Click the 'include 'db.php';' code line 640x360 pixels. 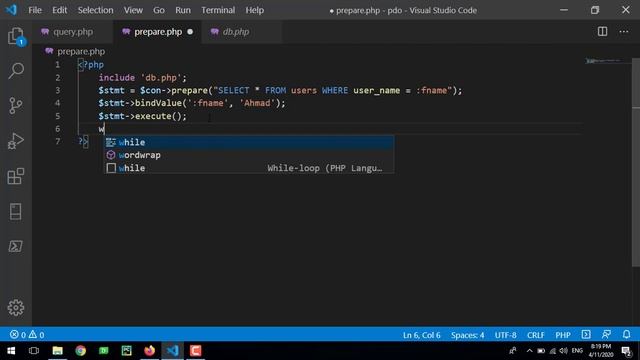pyautogui.click(x=142, y=78)
